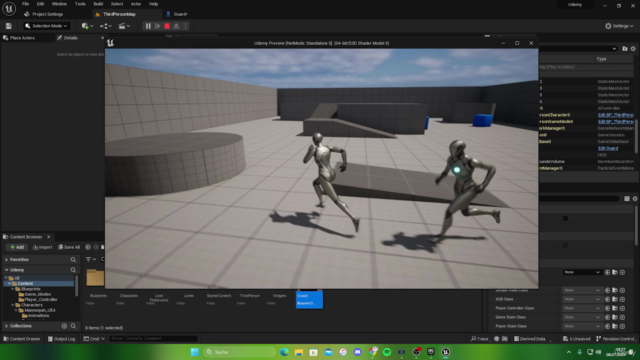
Task: Open the Tools menu
Action: 80,4
